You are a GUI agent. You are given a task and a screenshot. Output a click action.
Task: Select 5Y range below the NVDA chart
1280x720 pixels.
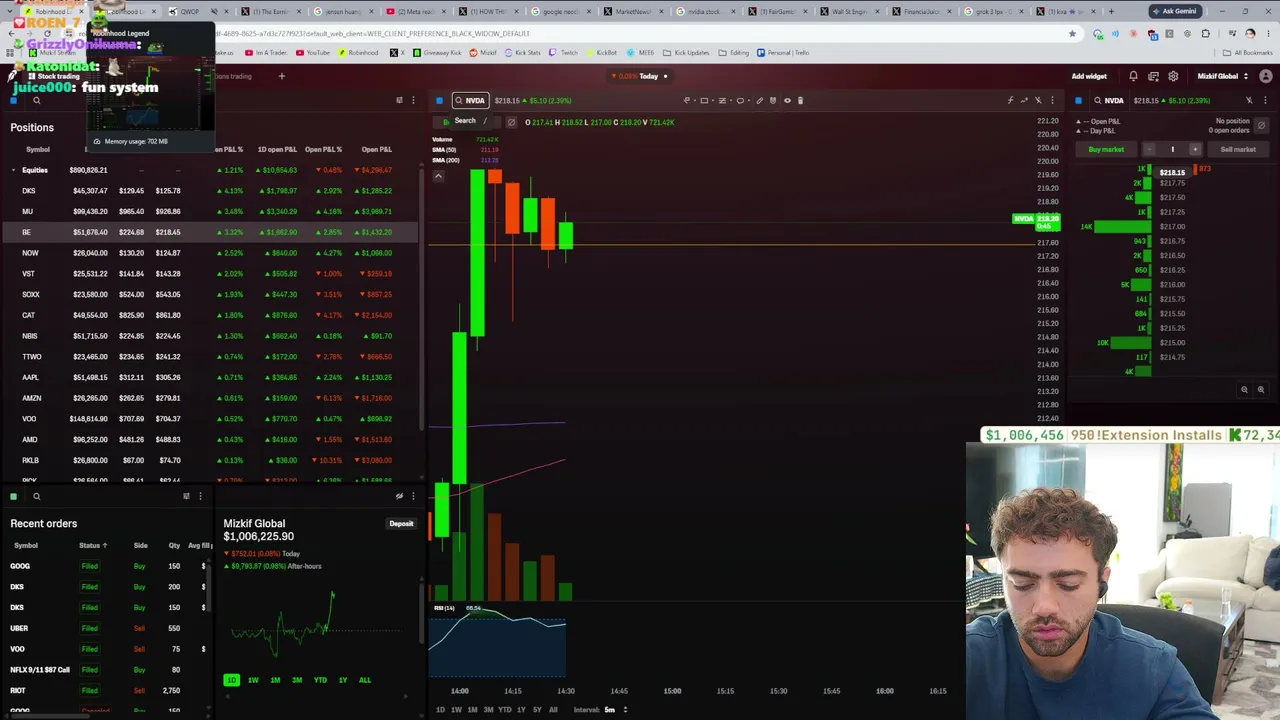[x=537, y=710]
